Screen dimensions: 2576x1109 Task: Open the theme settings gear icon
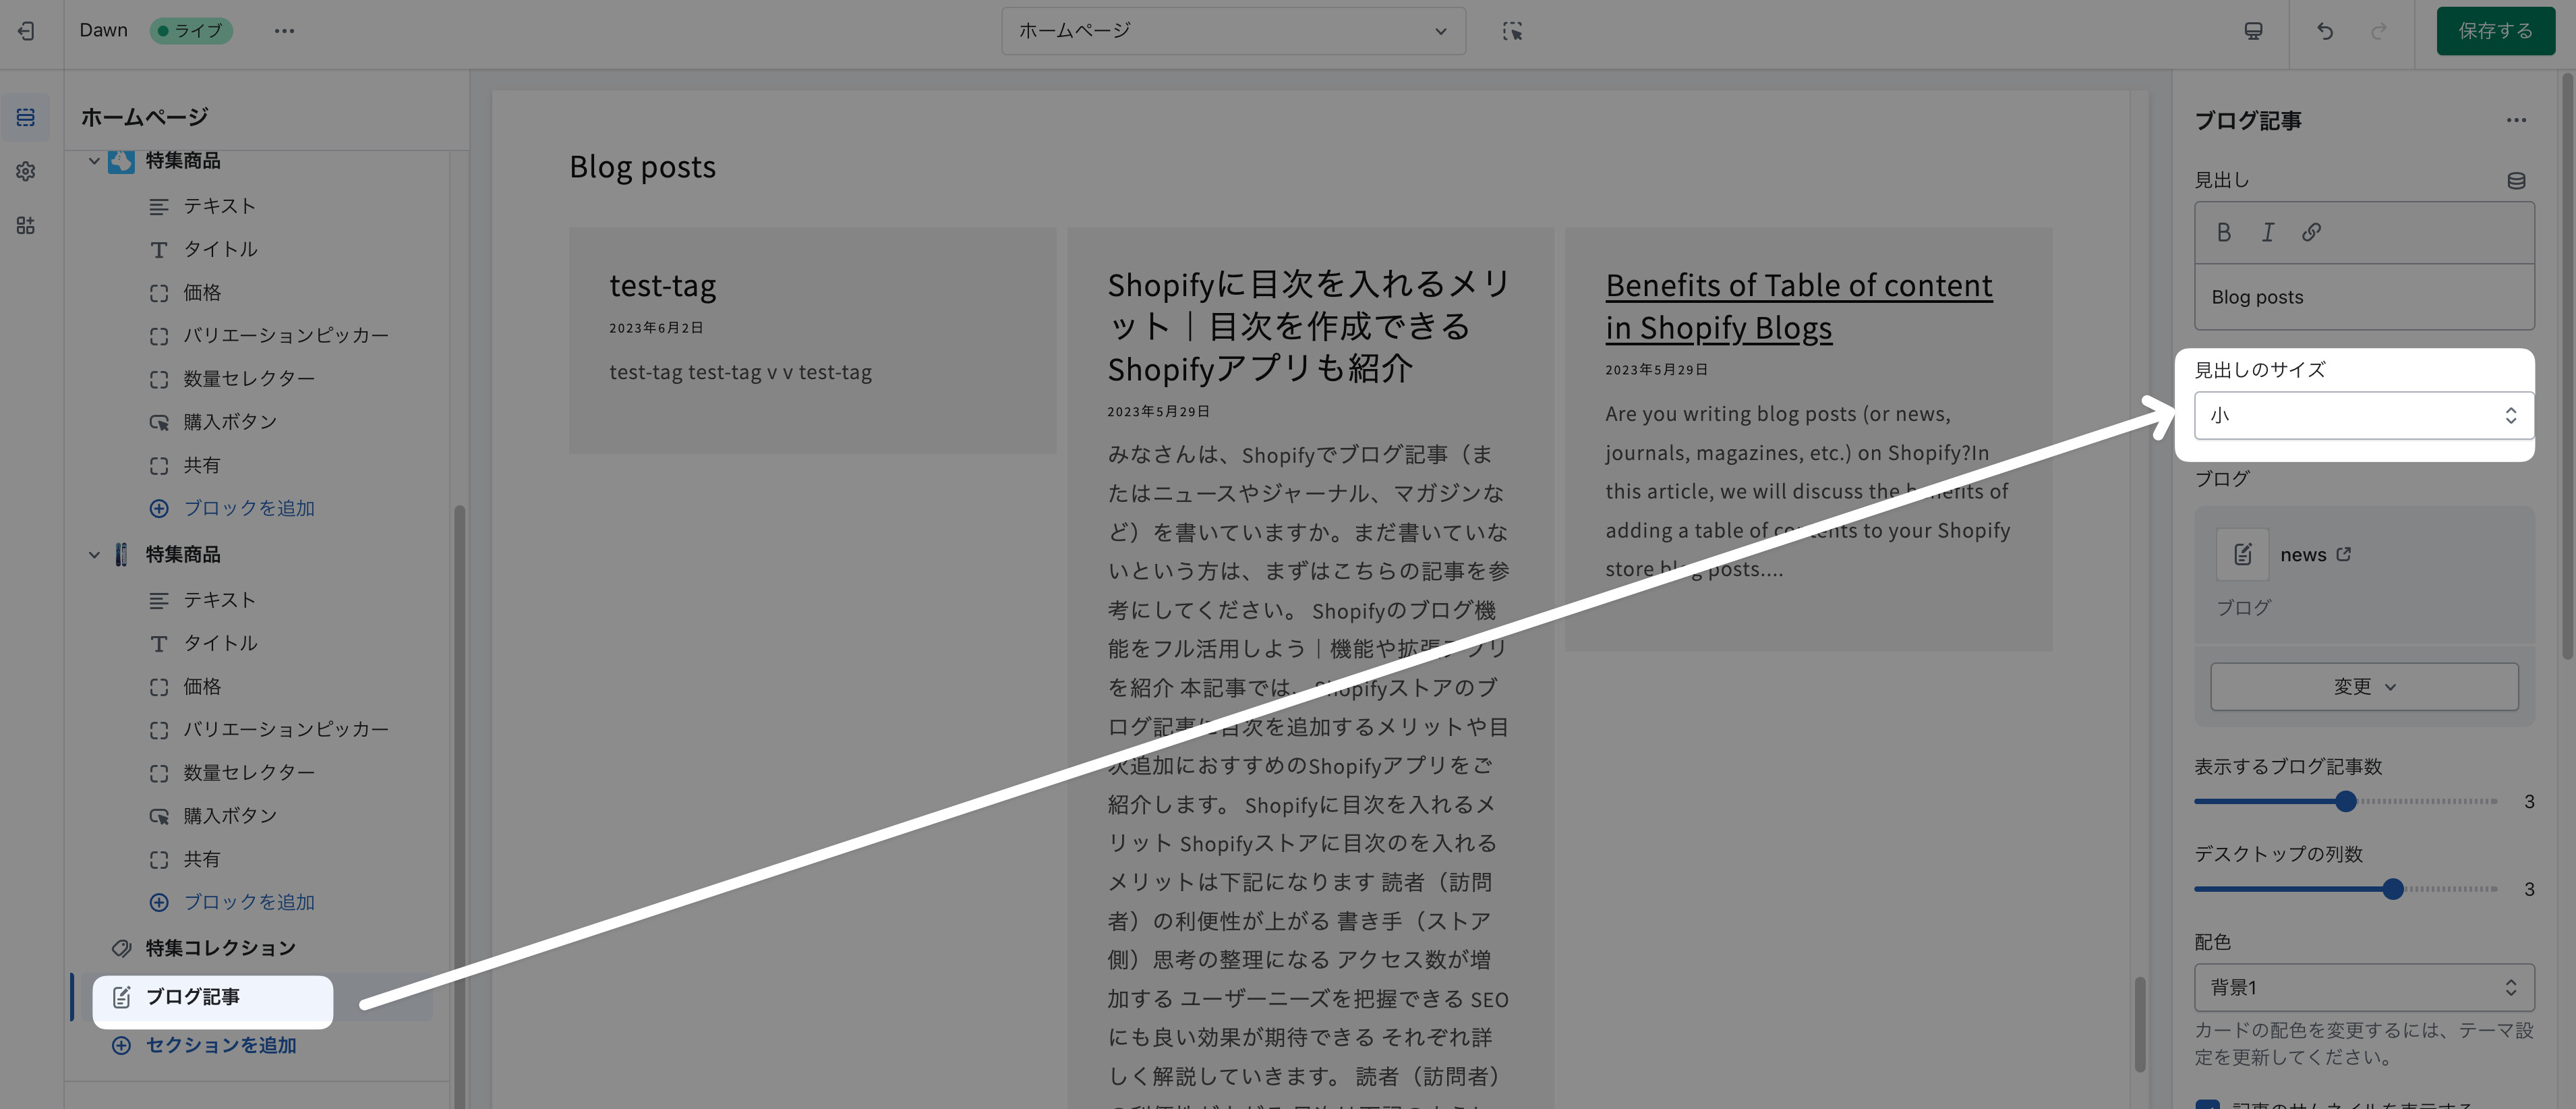point(26,172)
